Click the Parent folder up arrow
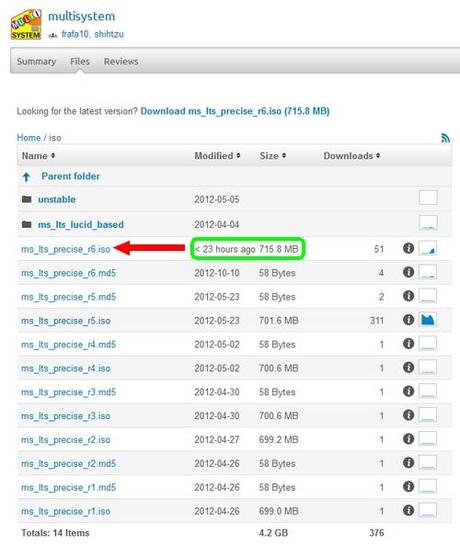Image resolution: width=460 pixels, height=544 pixels. [26, 177]
